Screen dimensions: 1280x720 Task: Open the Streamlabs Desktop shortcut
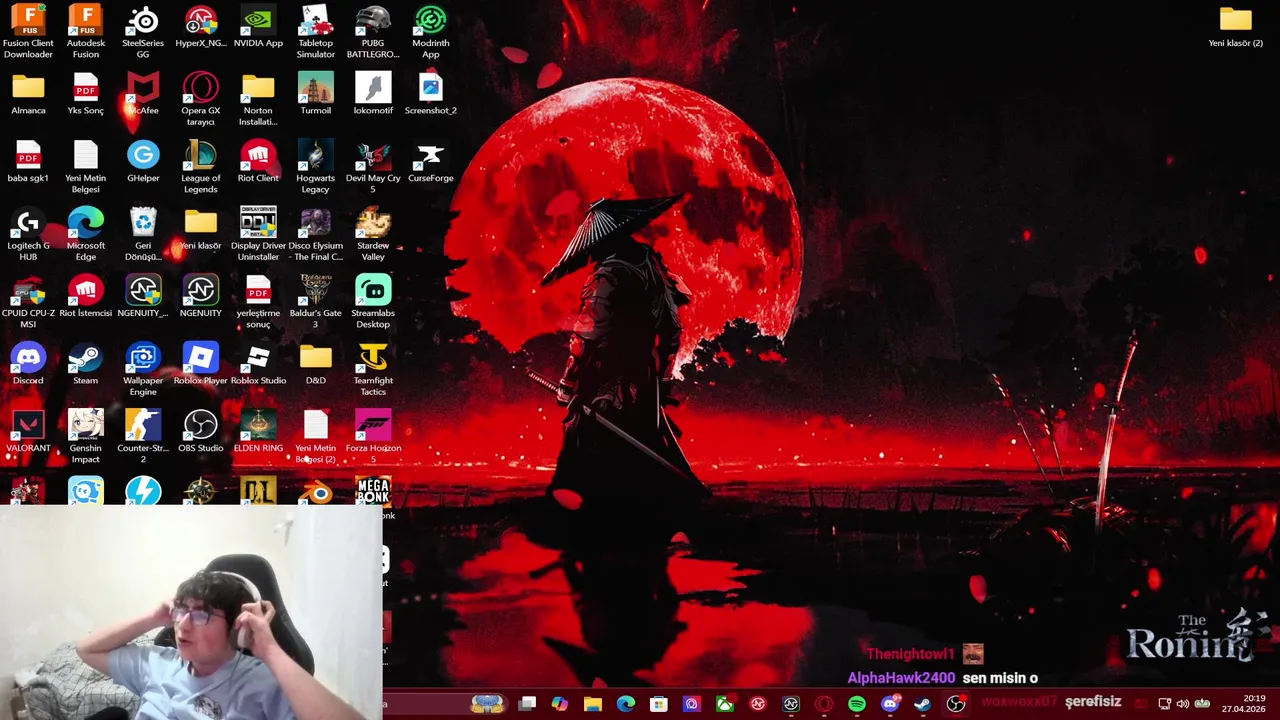pyautogui.click(x=373, y=302)
